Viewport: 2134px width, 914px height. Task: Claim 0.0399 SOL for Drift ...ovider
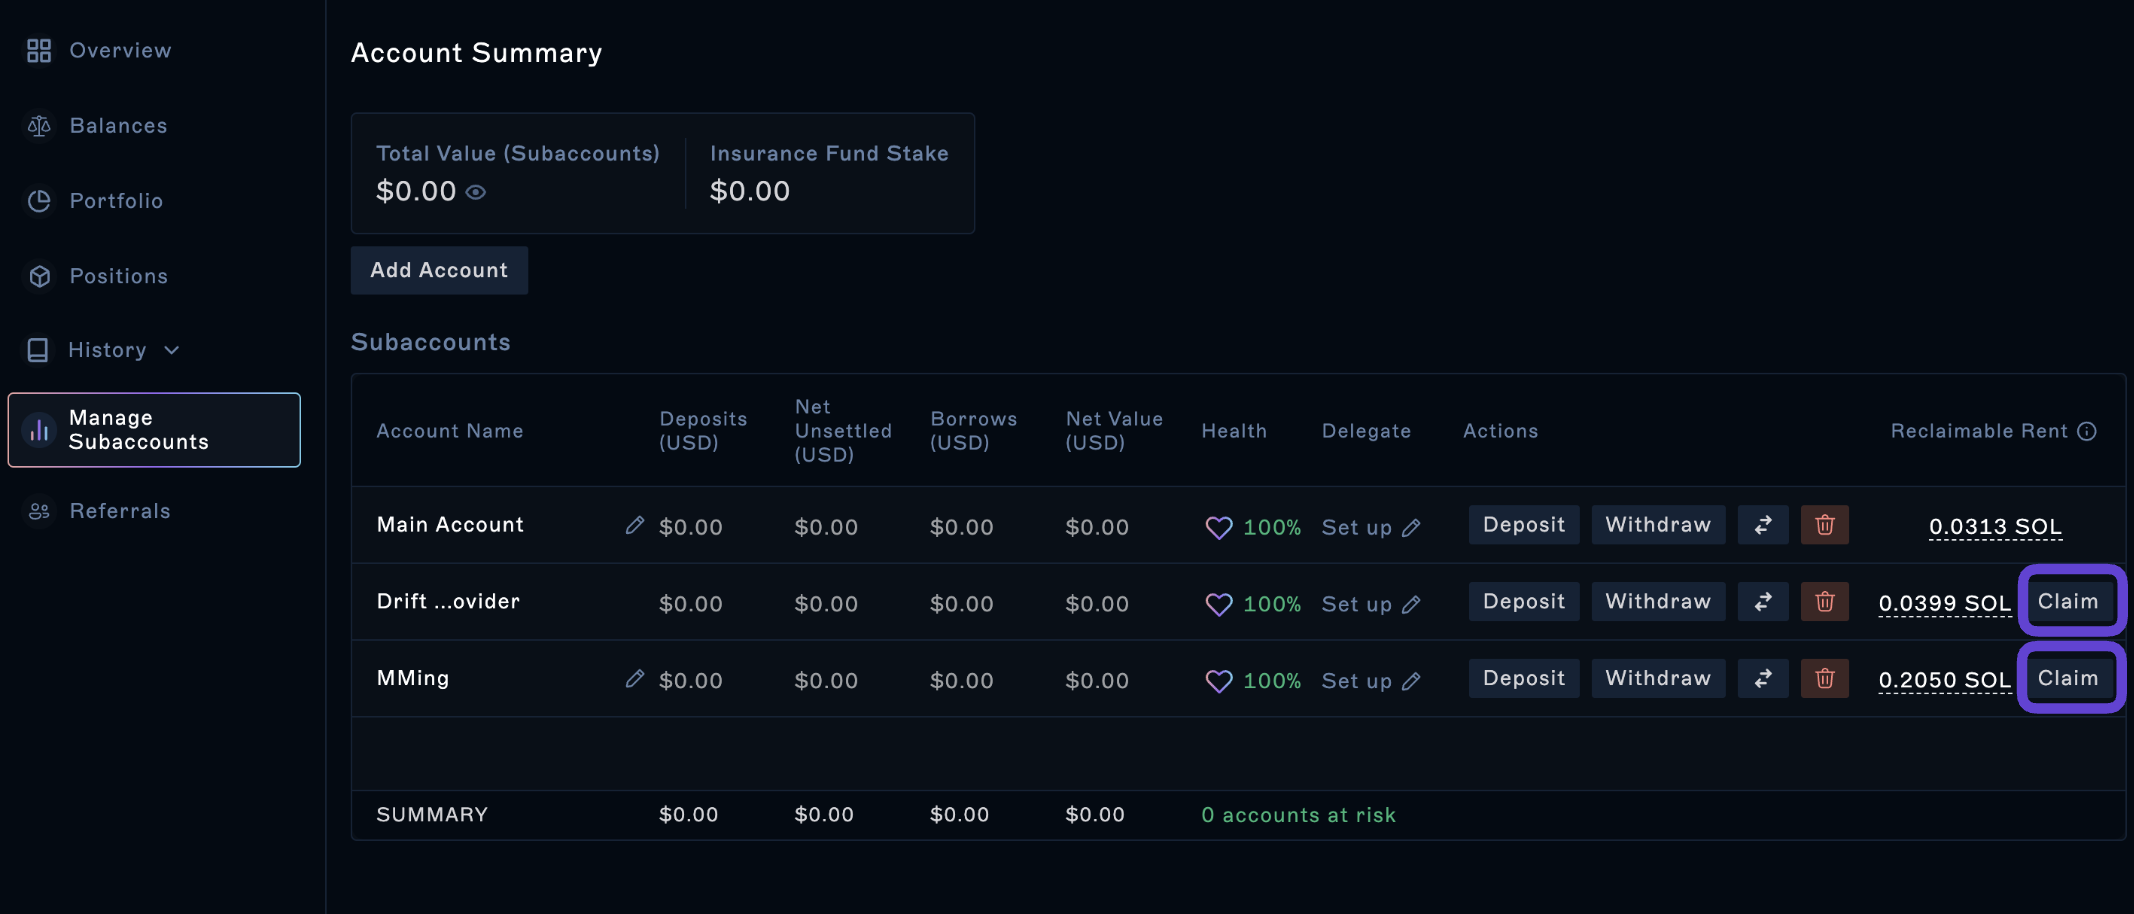(x=2069, y=601)
